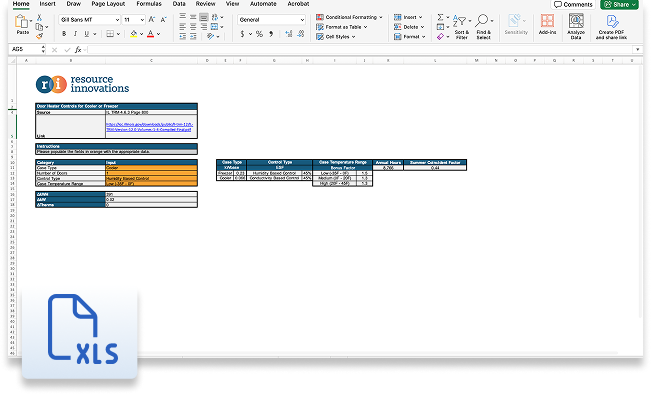Screen dimensions: 652x395
Task: Toggle Underline formatting
Action: click(86, 34)
